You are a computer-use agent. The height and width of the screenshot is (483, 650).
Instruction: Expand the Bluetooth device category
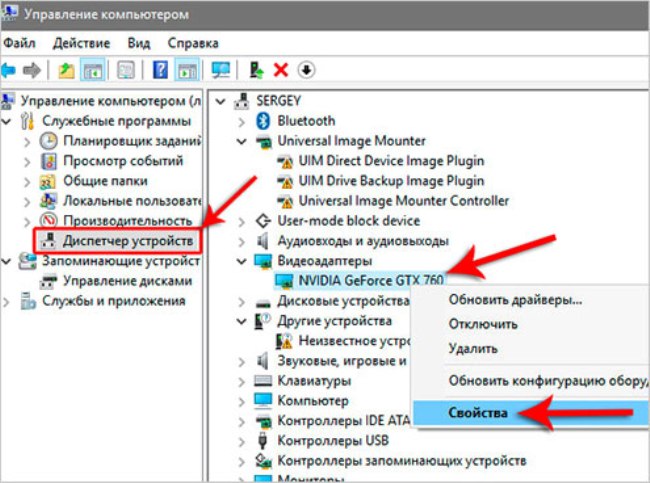click(x=242, y=121)
